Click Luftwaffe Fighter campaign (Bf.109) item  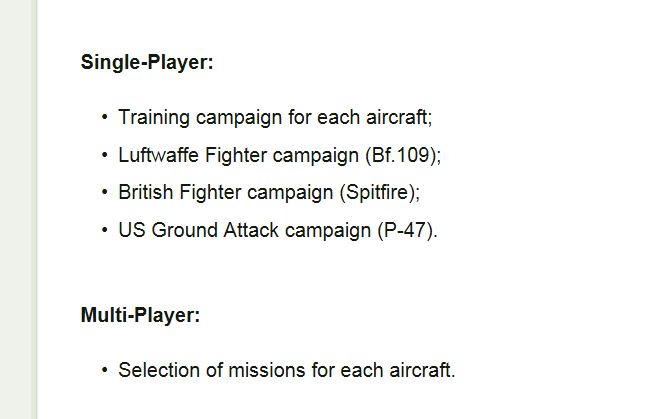click(x=279, y=155)
